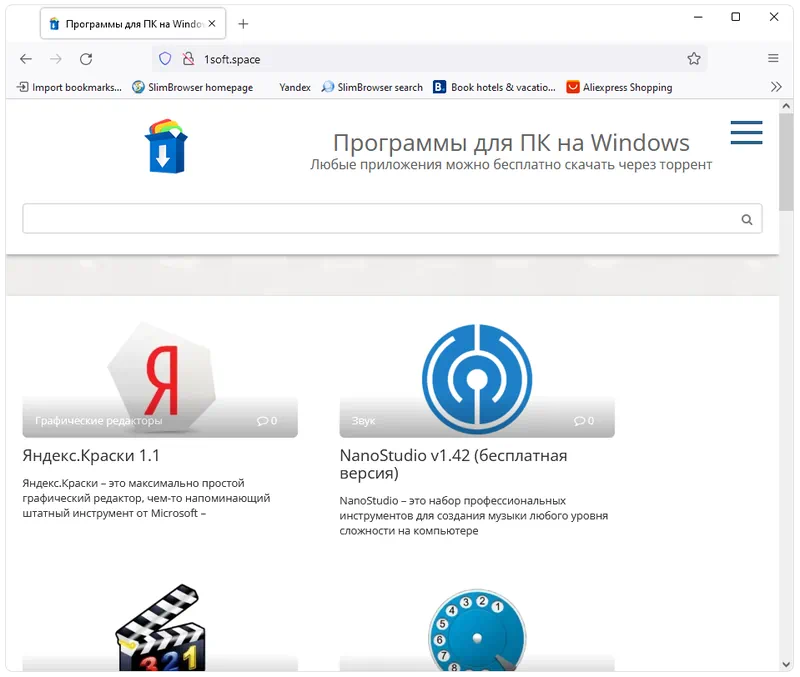The height and width of the screenshot is (677, 800).
Task: Click the forward navigation arrow
Action: [56, 59]
